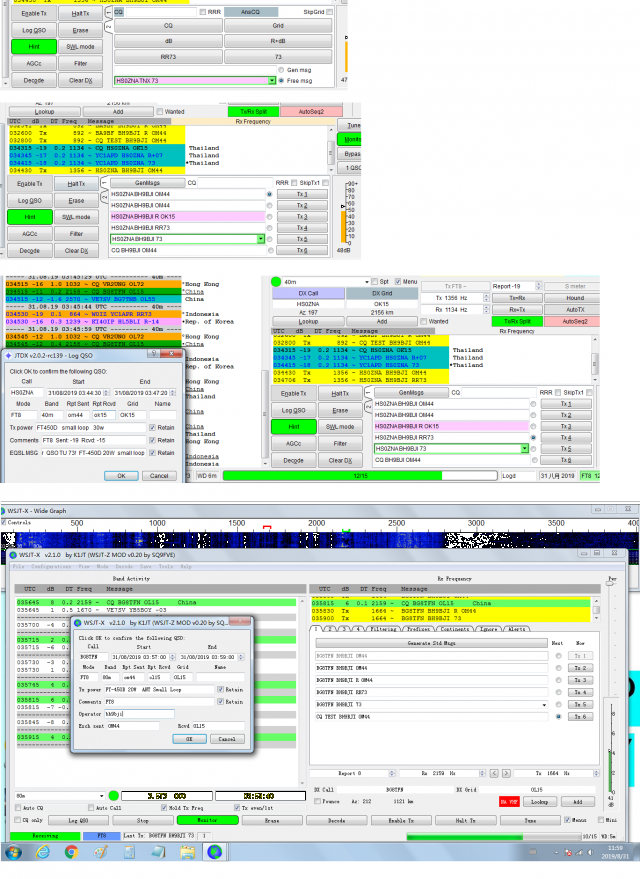This screenshot has width=640, height=879.
Task: Select the Gen msg radio button
Action: click(x=281, y=70)
